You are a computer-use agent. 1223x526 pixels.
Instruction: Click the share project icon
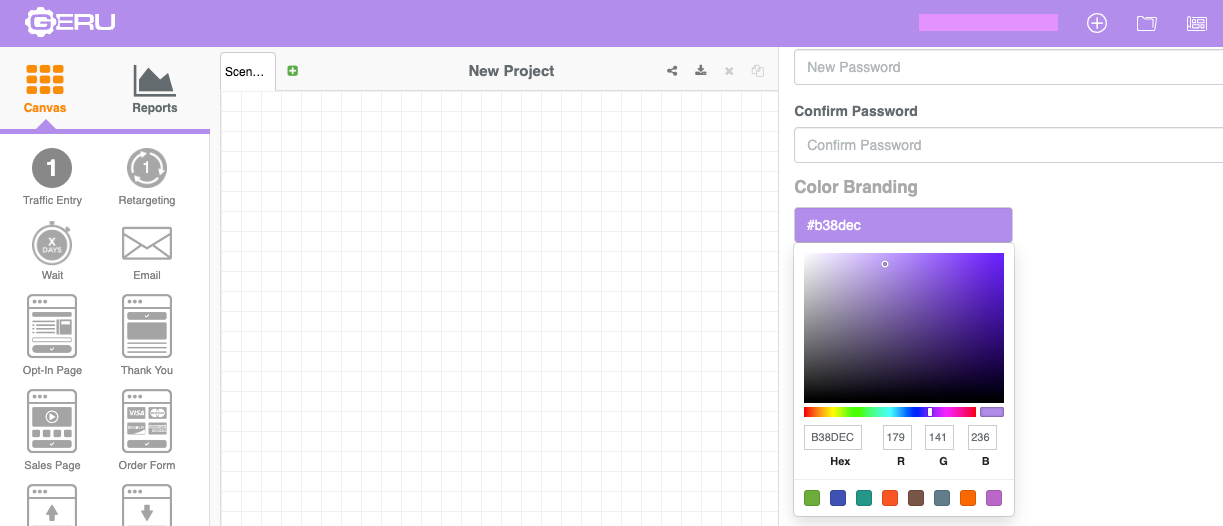coord(672,71)
